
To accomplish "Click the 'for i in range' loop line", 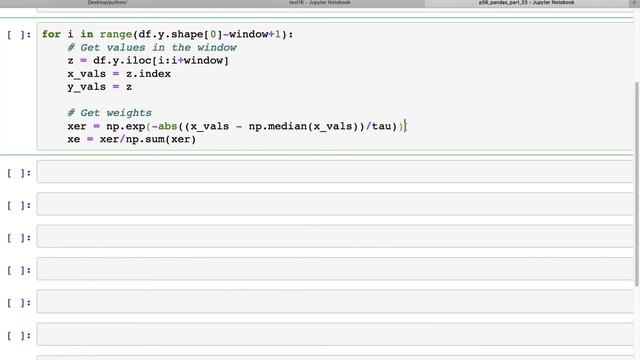I will coord(167,34).
